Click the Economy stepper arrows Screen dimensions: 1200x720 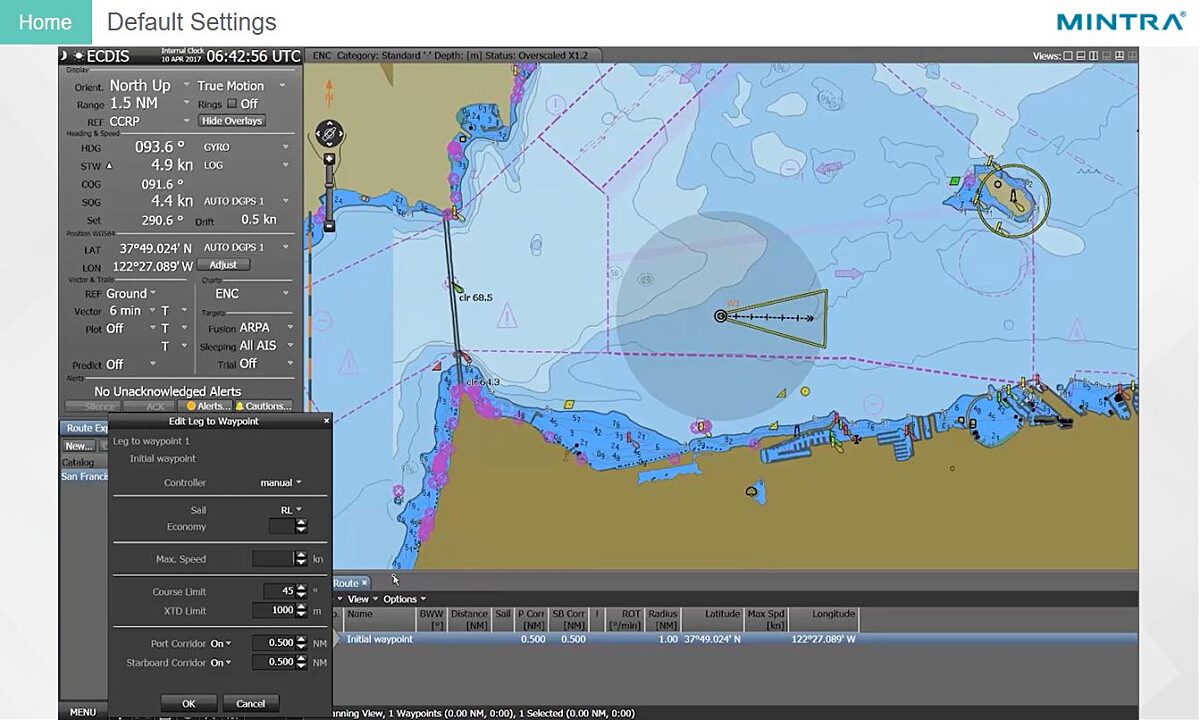point(301,526)
